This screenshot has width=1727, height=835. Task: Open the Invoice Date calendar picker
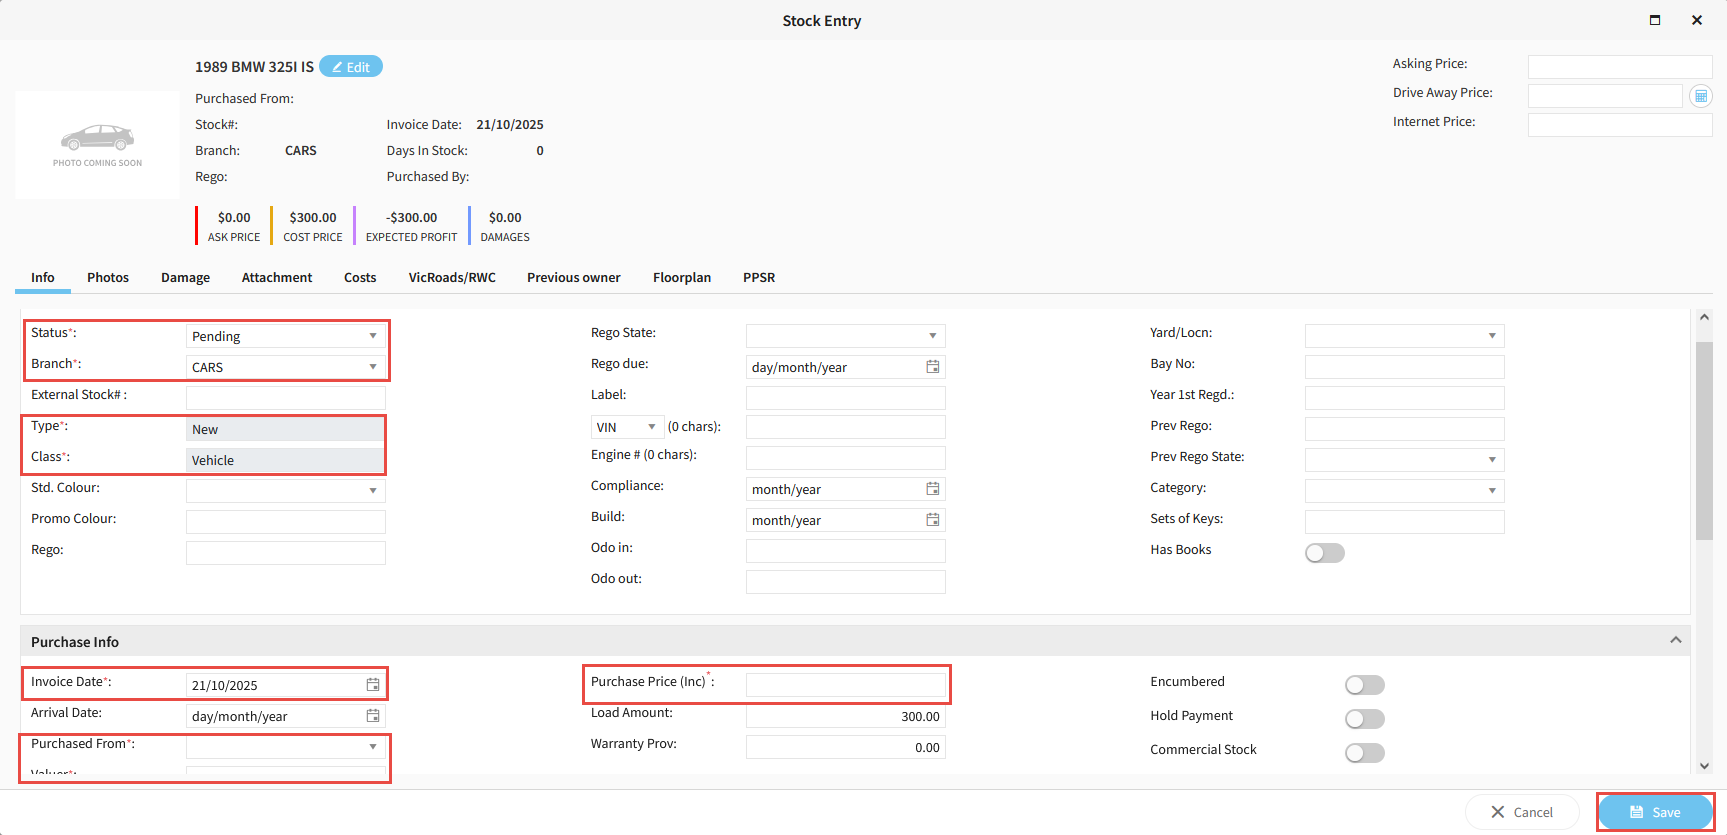372,685
